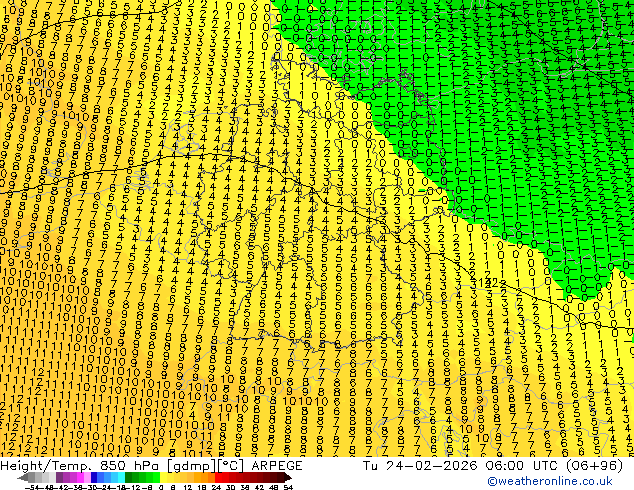
Task: Click the 'Height/Temp.' title text
Action: point(47,466)
